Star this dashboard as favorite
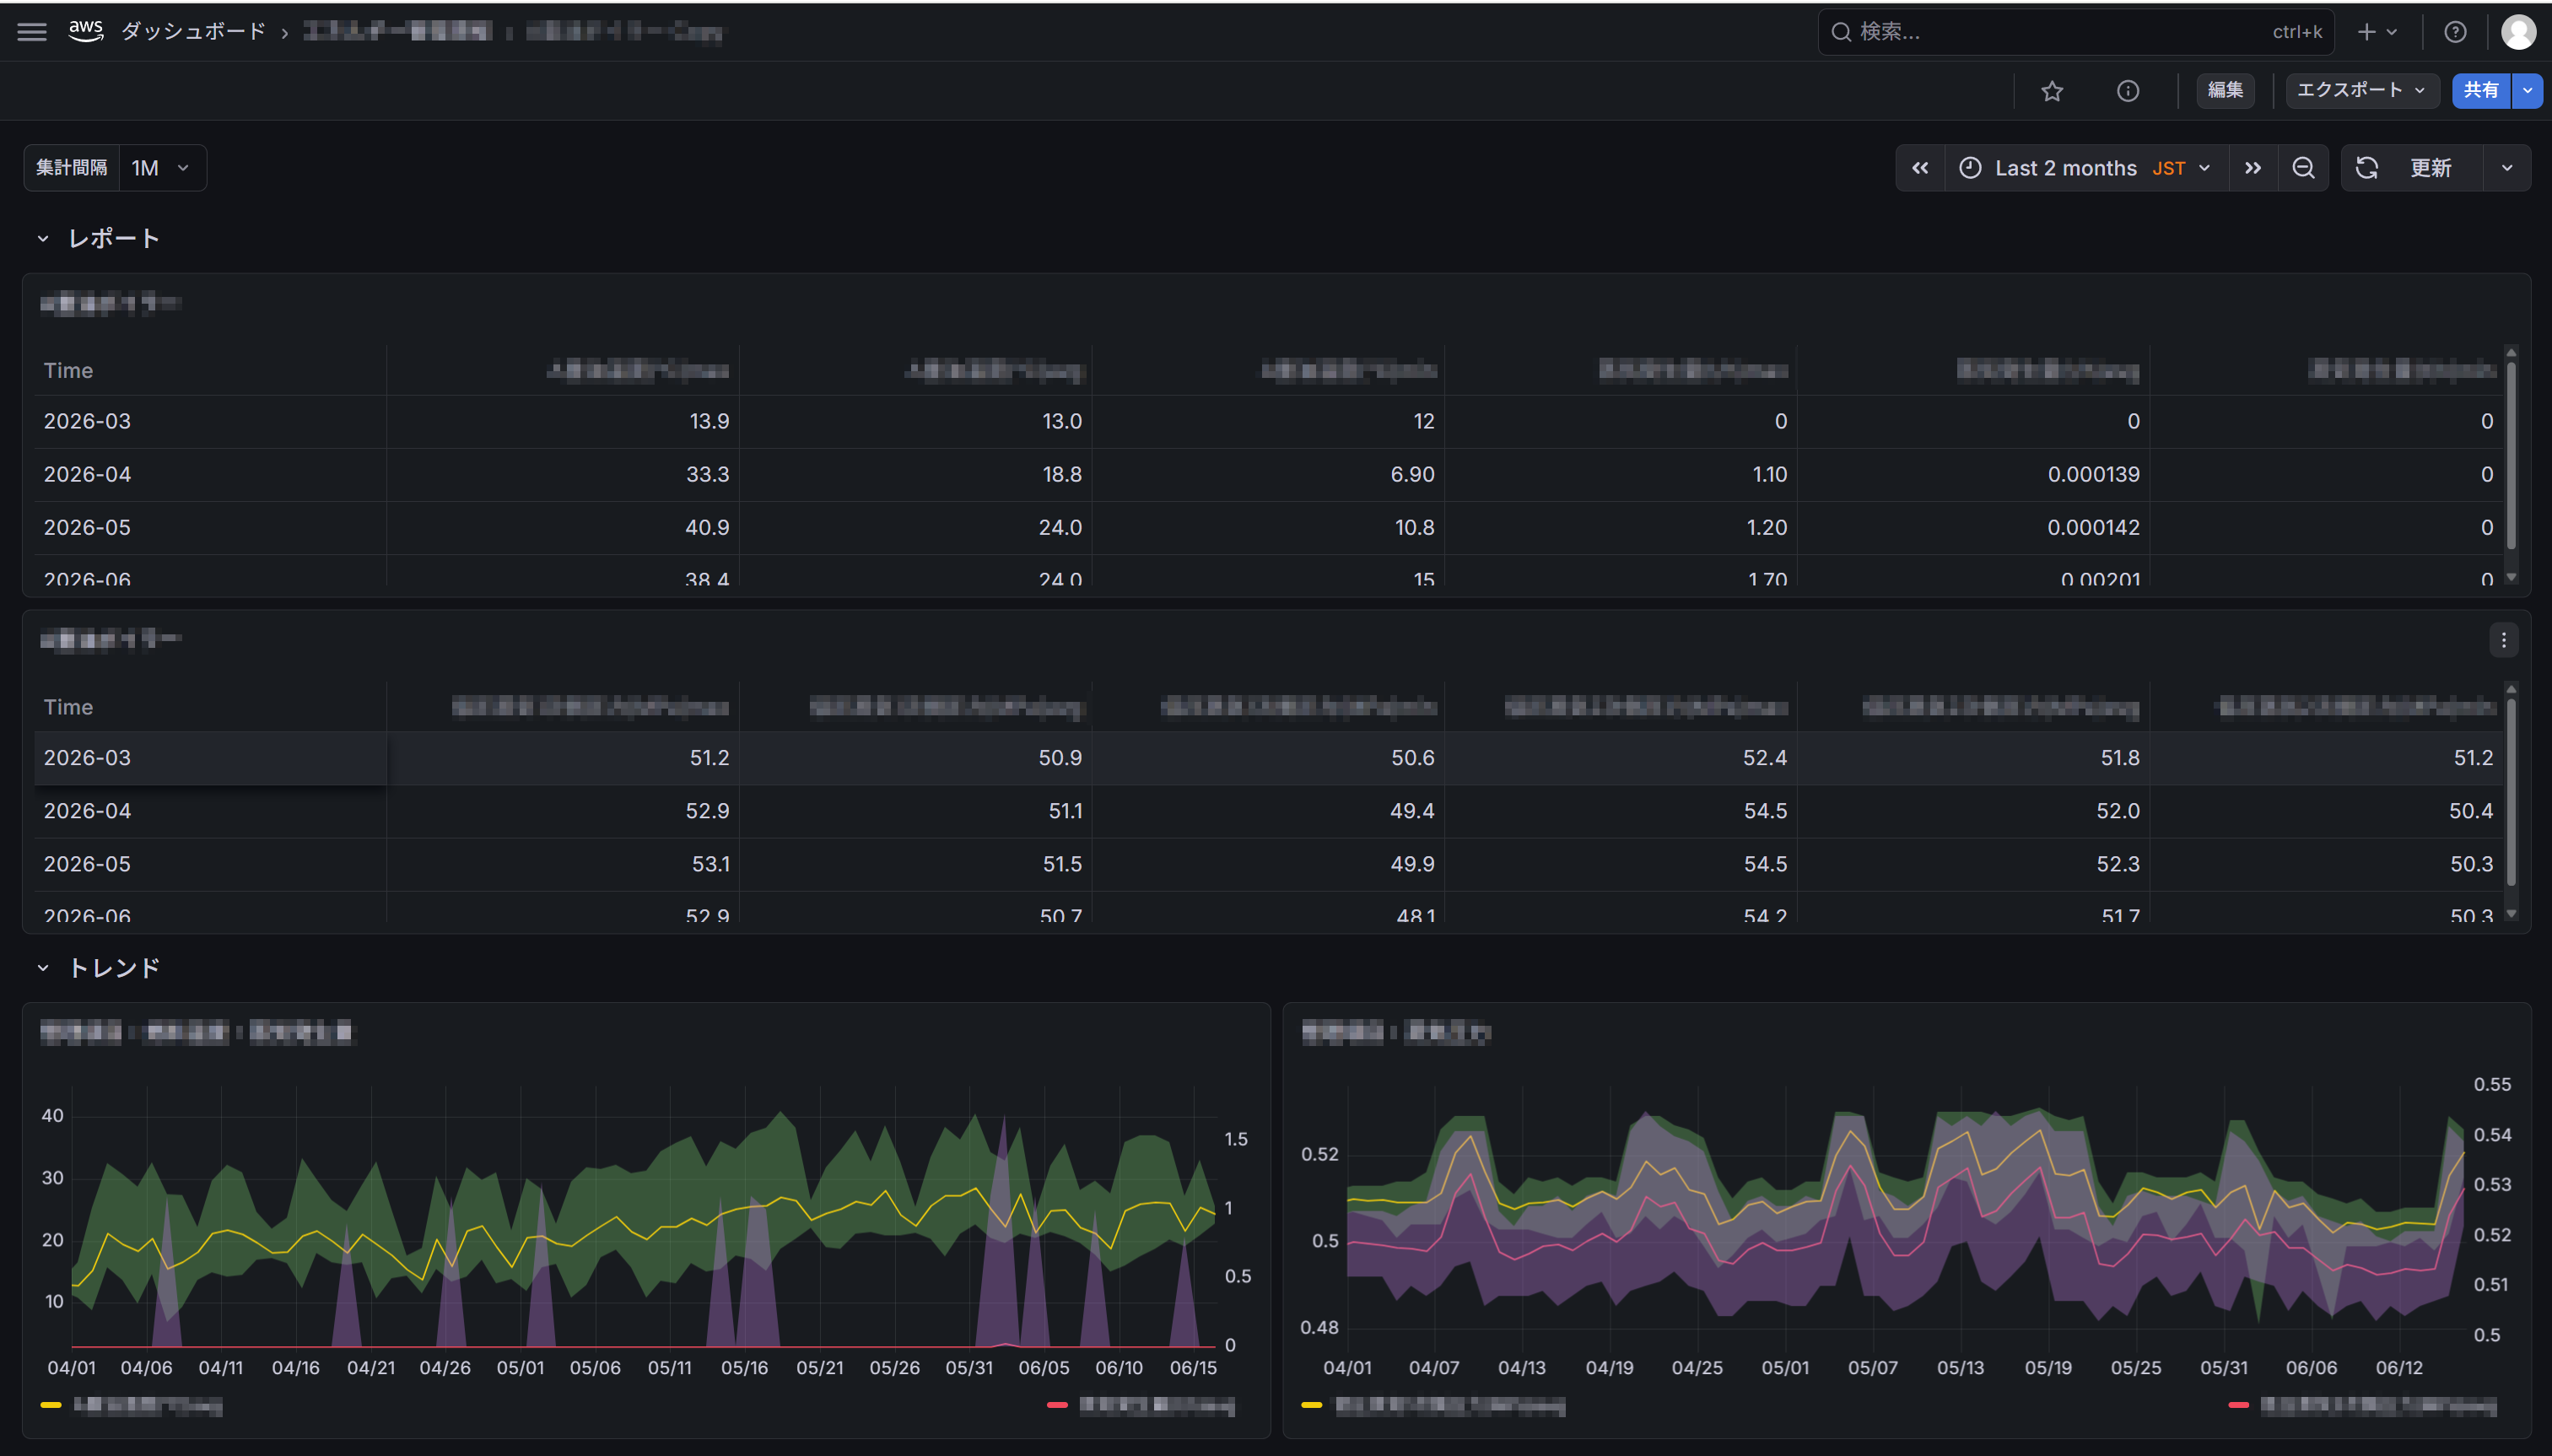This screenshot has width=2552, height=1456. [2052, 91]
